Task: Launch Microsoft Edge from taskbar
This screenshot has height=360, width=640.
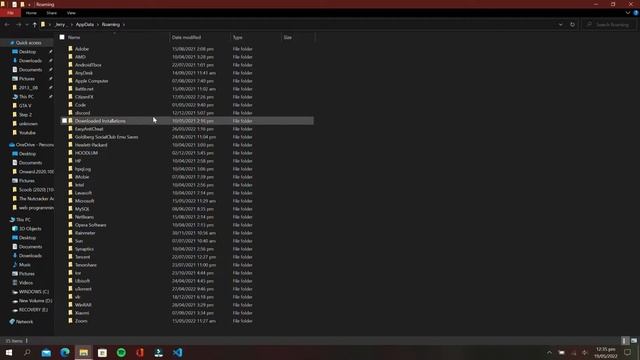Action: [x=65, y=352]
